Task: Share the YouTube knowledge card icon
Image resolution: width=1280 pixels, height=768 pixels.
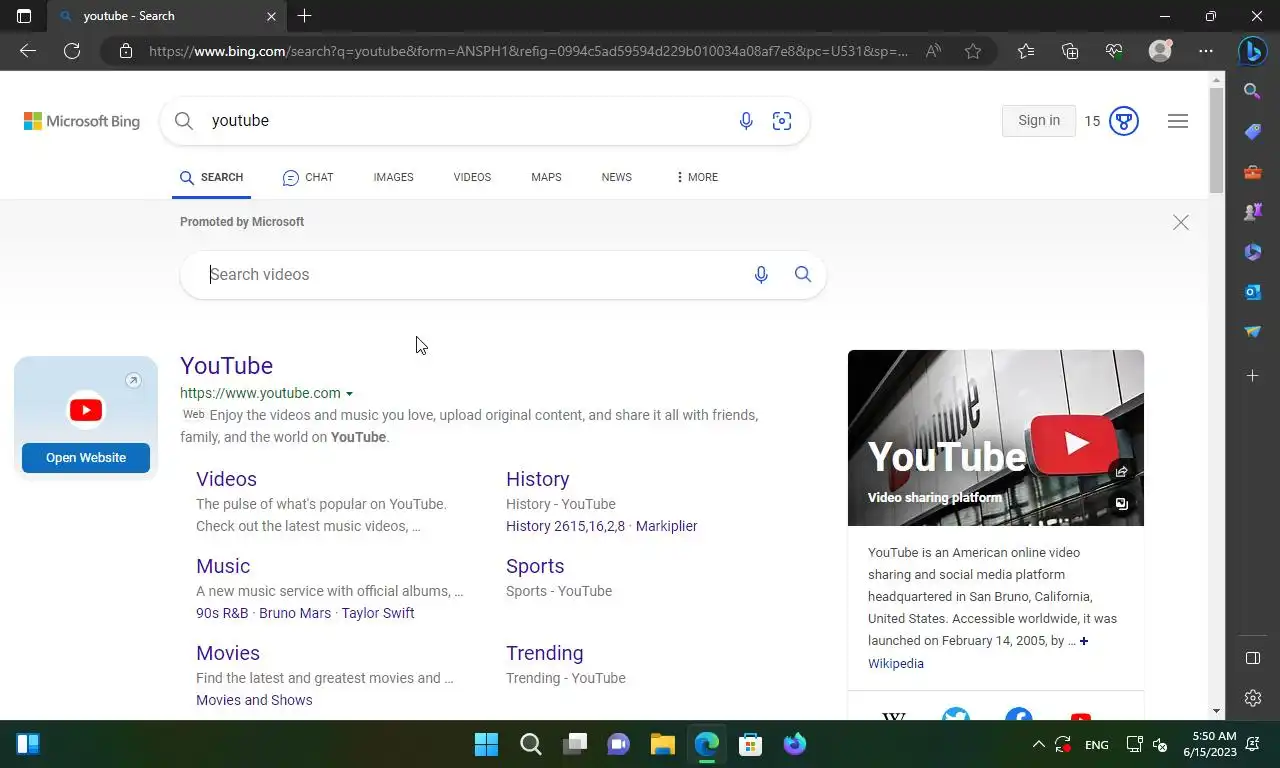Action: [1121, 472]
